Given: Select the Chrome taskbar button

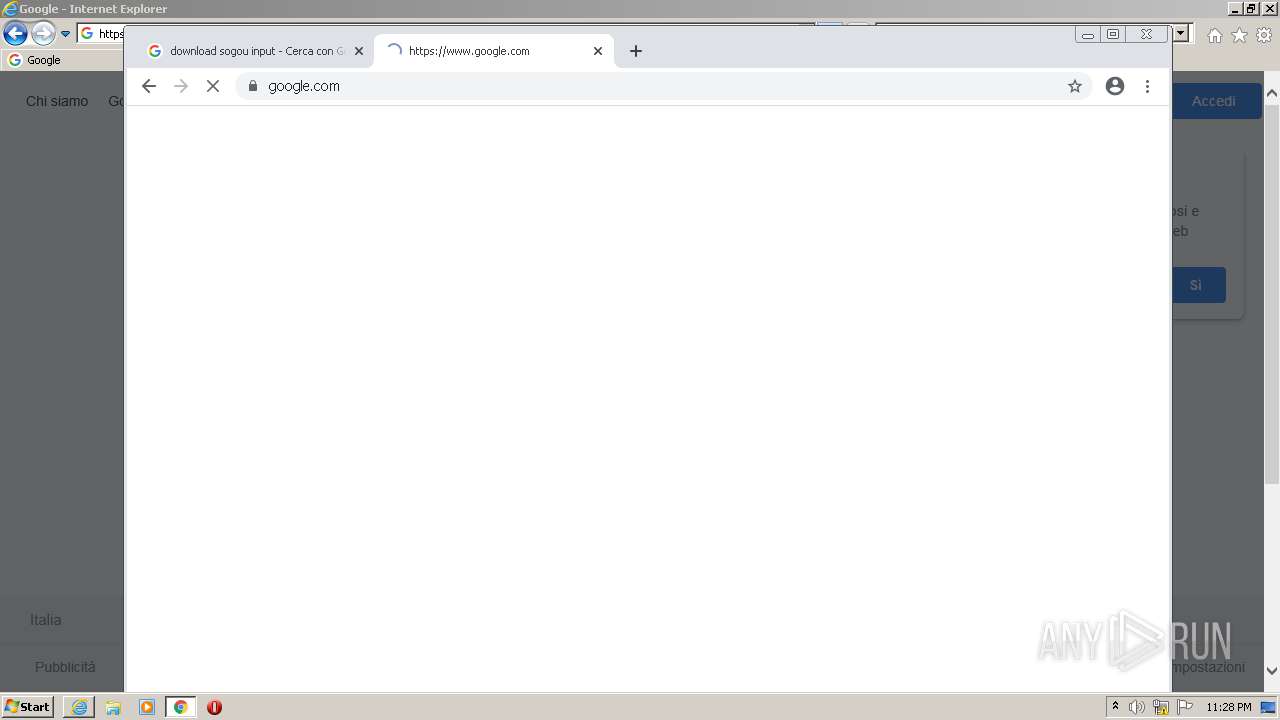Looking at the screenshot, I should [x=181, y=707].
